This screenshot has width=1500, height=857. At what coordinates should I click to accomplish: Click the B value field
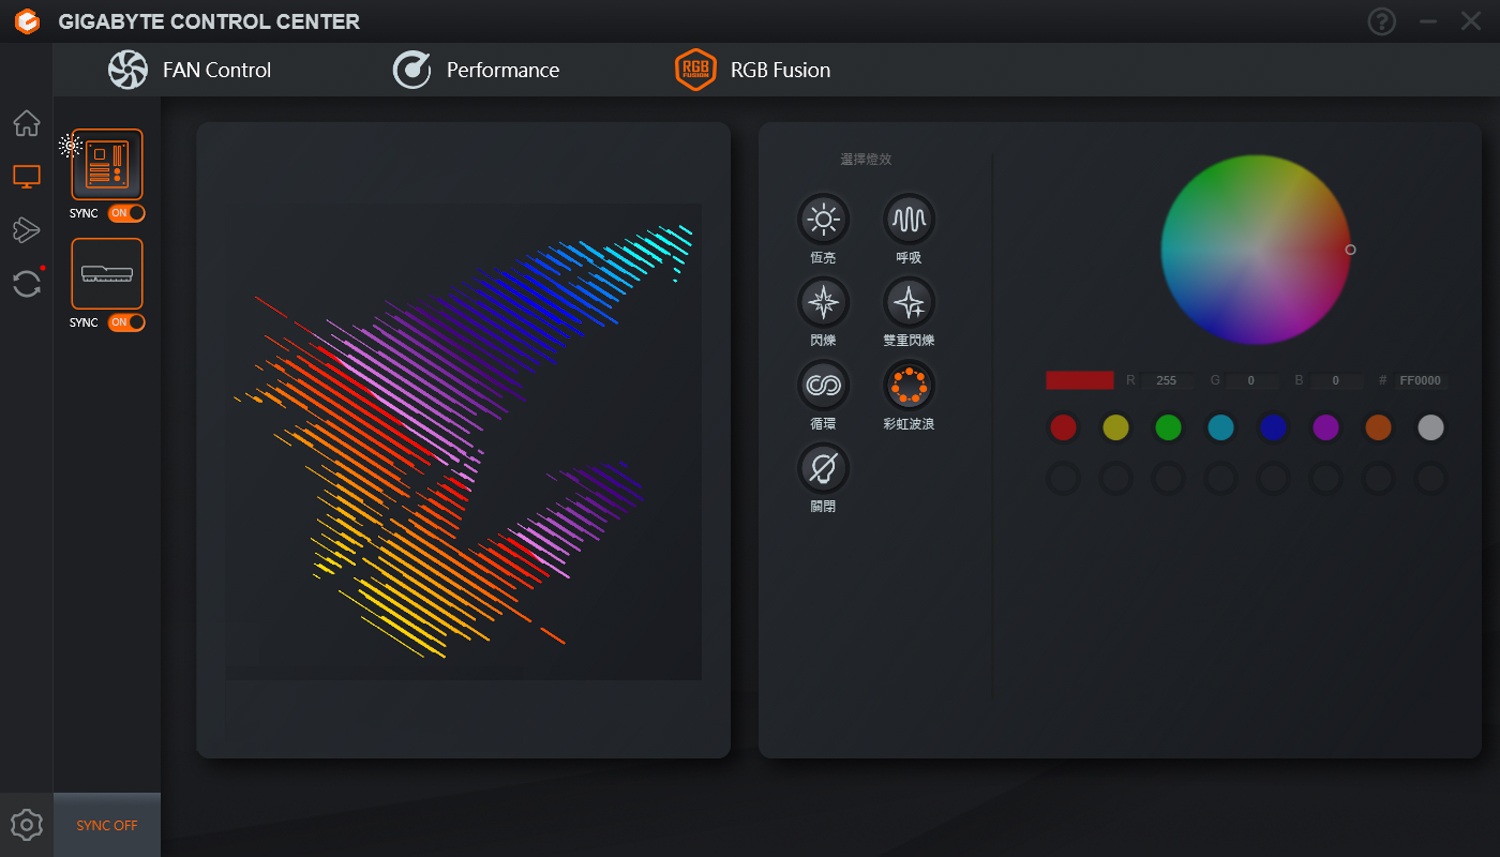1336,381
